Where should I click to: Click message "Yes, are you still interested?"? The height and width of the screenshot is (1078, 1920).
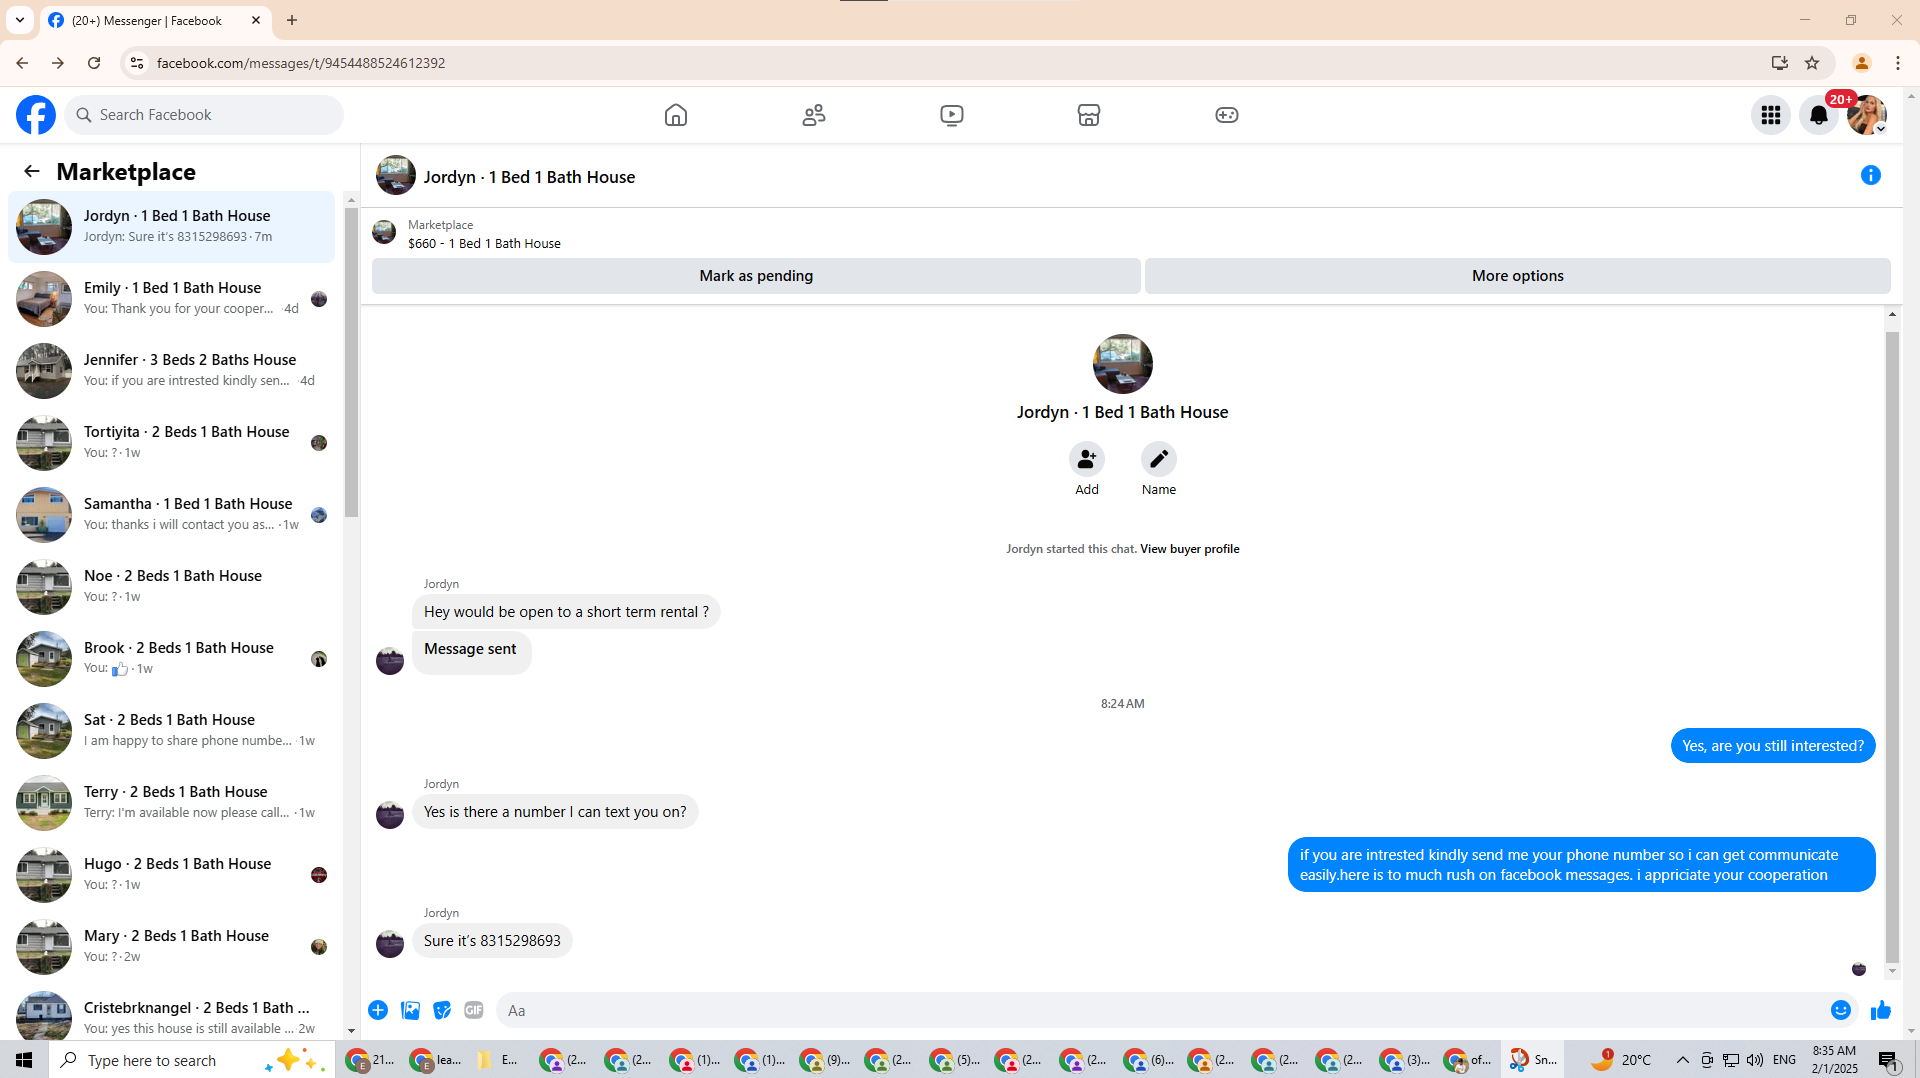[x=1773, y=746]
